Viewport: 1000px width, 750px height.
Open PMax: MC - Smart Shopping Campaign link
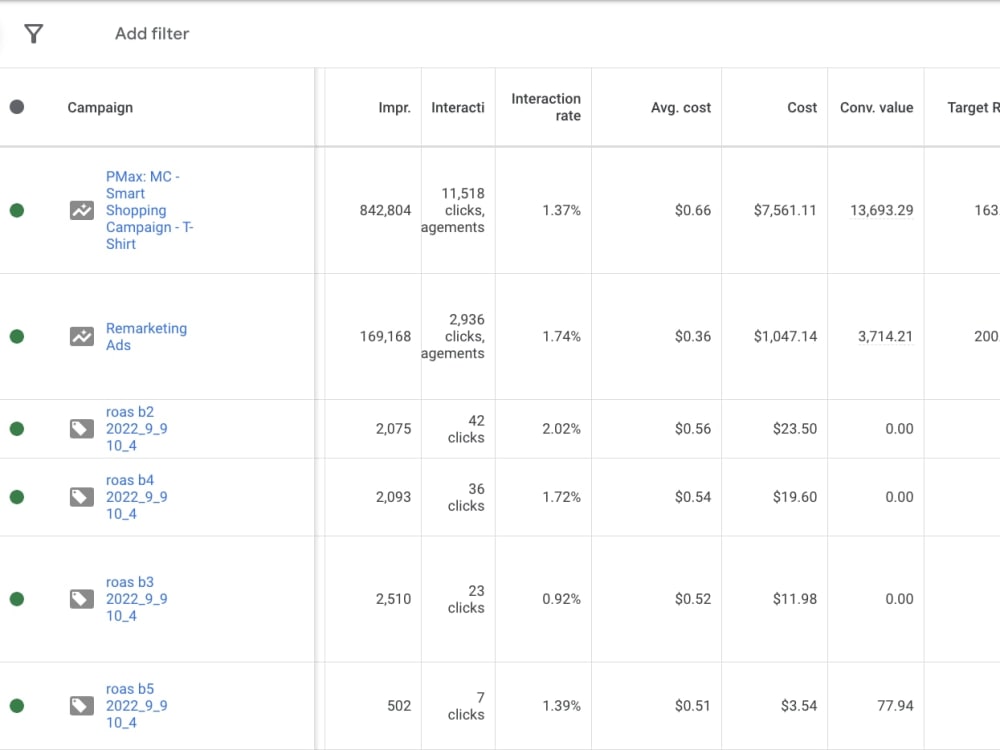pyautogui.click(x=150, y=210)
